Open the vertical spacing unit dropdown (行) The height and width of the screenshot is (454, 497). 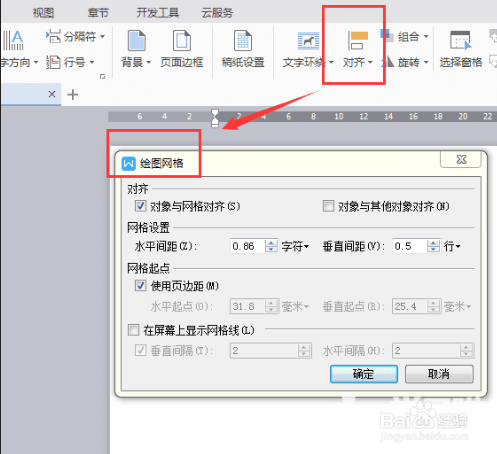coord(452,246)
